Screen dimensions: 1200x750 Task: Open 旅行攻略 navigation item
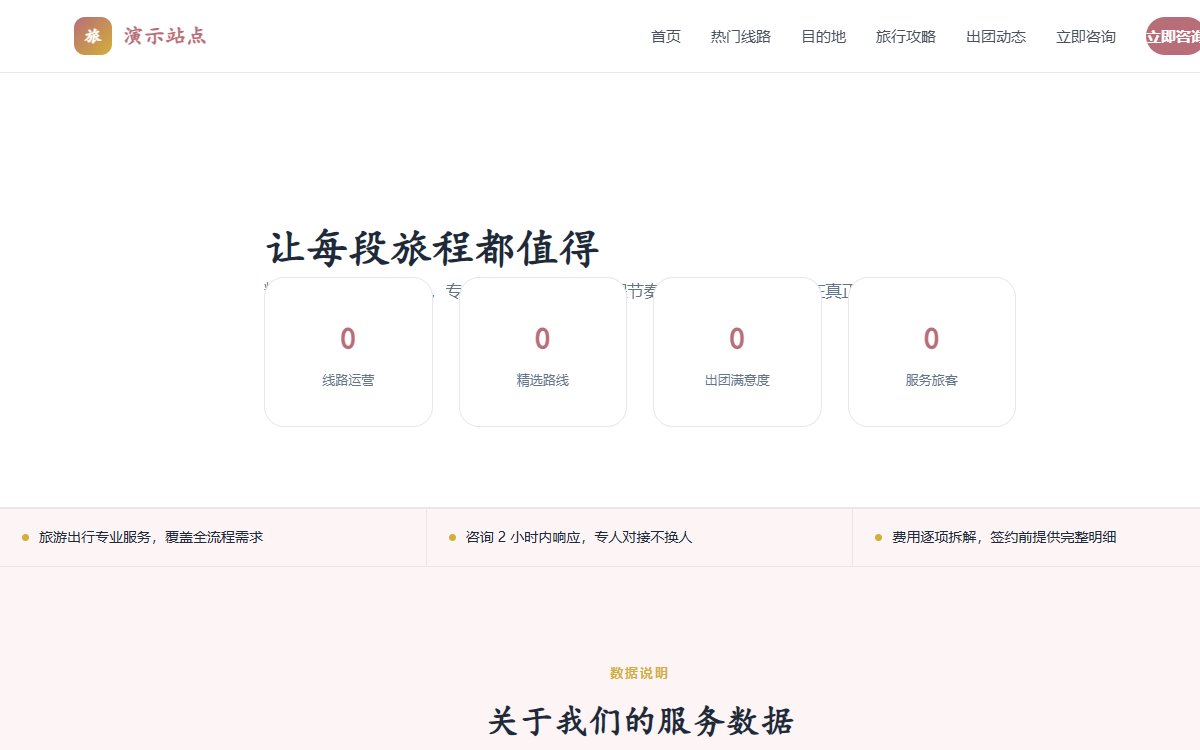[906, 37]
